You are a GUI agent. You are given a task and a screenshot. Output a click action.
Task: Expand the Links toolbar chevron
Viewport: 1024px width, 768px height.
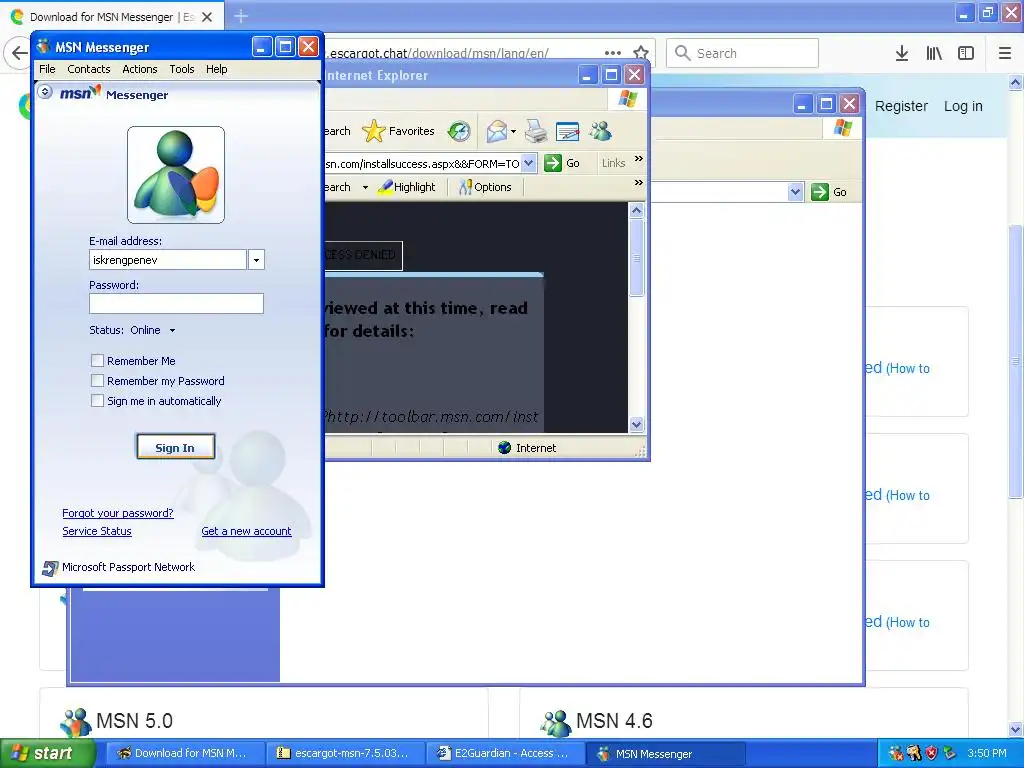tap(639, 159)
